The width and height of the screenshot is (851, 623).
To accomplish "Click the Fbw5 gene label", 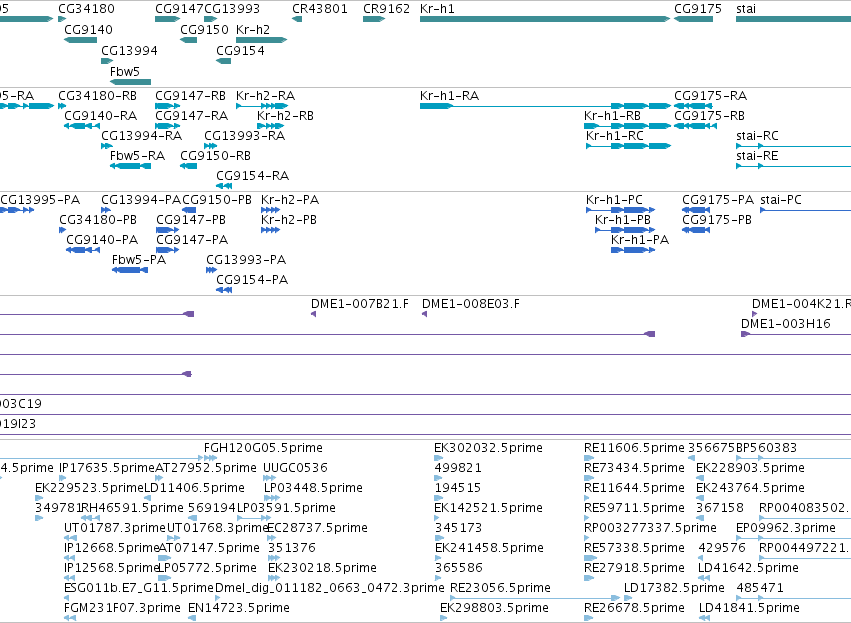I will coord(125,72).
